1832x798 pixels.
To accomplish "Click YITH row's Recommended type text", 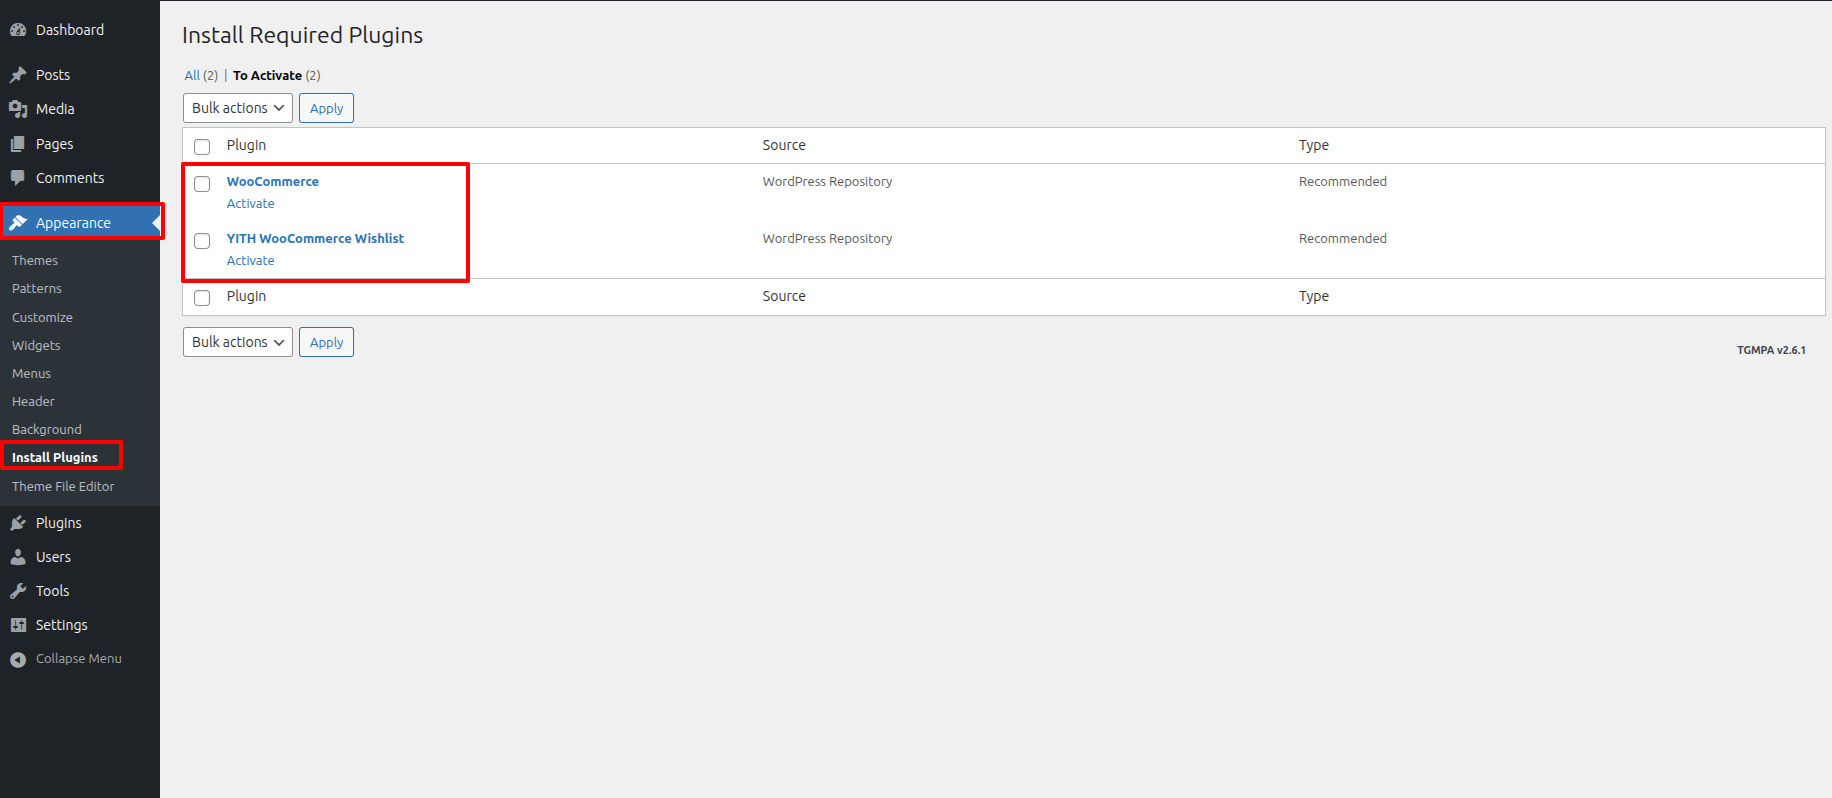I will coord(1343,238).
